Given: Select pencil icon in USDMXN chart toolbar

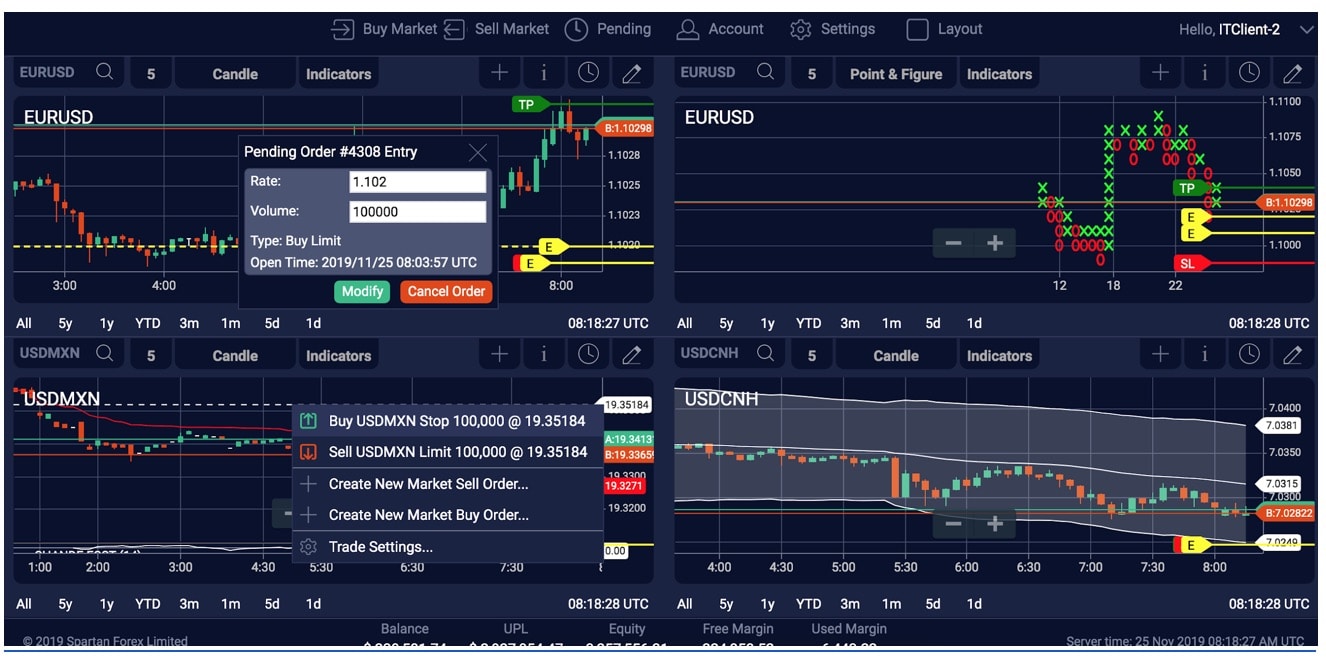Looking at the screenshot, I should tap(632, 355).
